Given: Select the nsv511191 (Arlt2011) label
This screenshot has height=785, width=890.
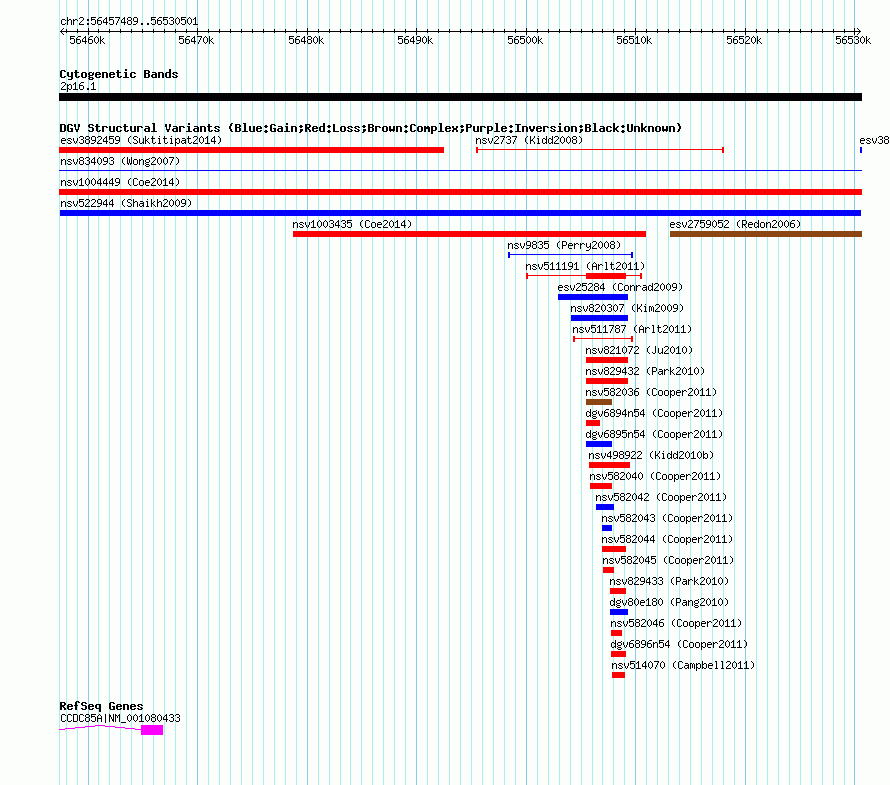Looking at the screenshot, I should pos(585,266).
